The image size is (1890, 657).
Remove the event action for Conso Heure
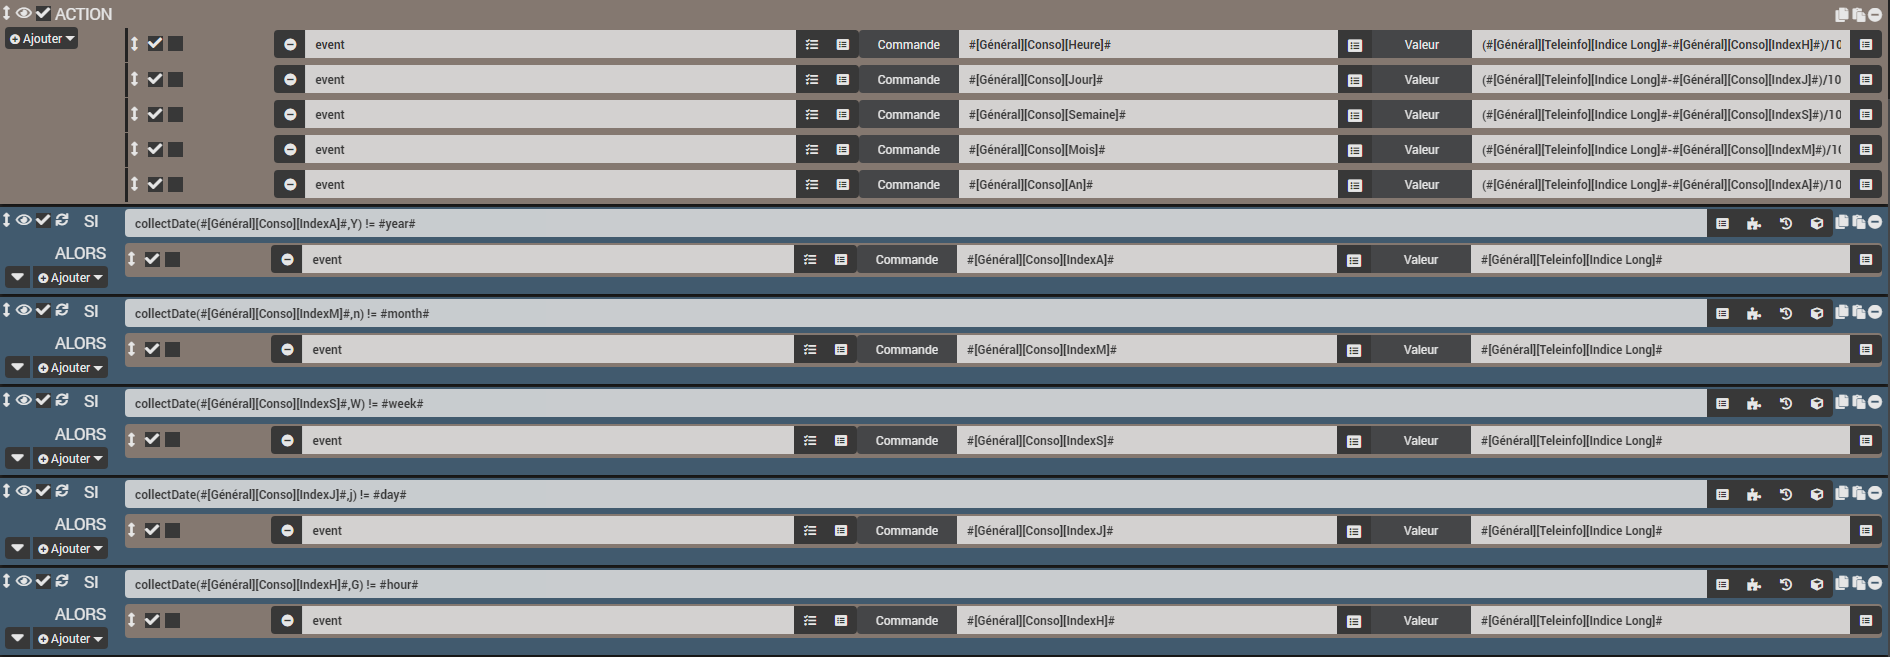pos(290,44)
